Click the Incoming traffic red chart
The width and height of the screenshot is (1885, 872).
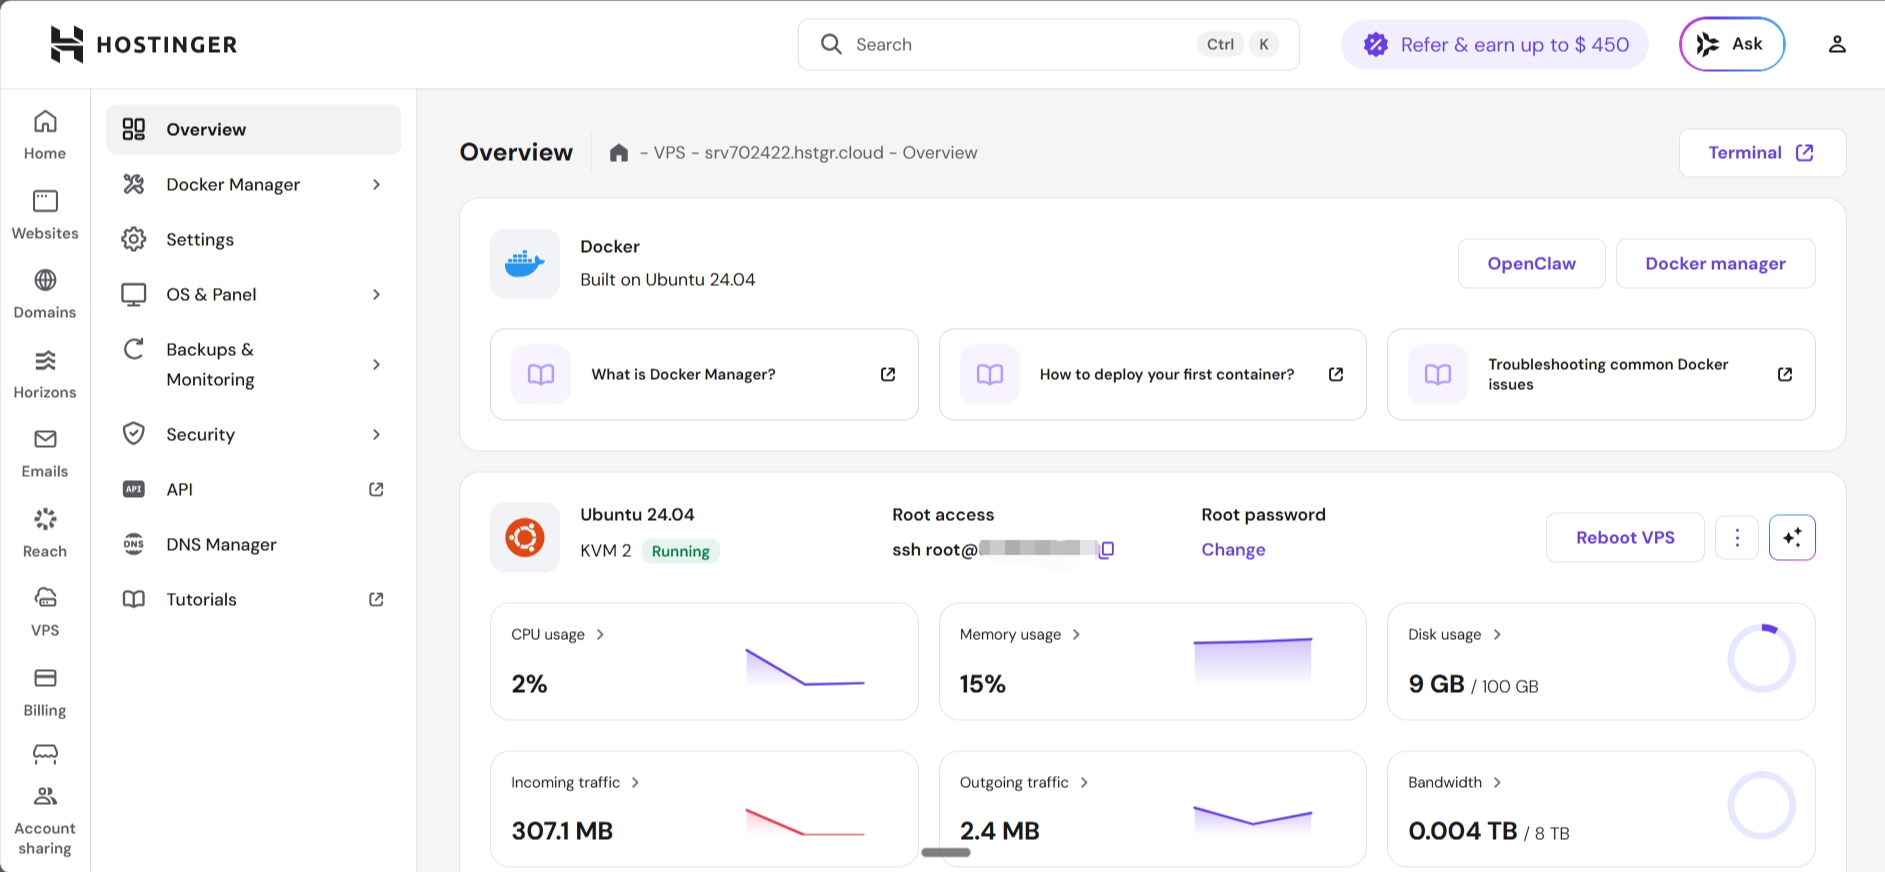tap(805, 821)
